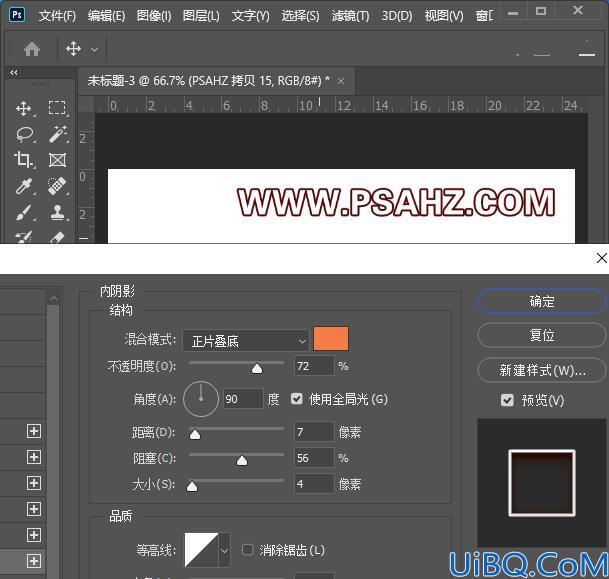Click the angle value field 90
609x579 pixels.
coord(244,399)
